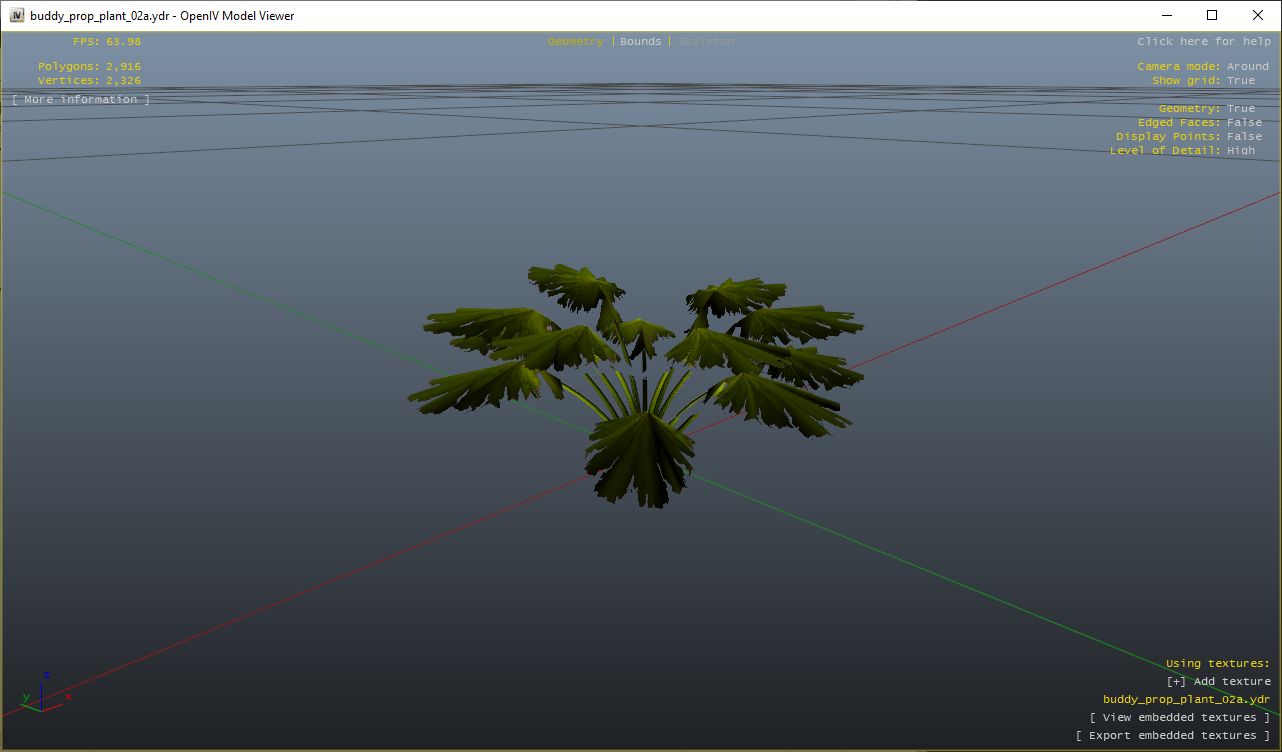Select buddy_prop_plant_02a.ydr texture source
Screen dimensions: 1282x752
click(x=1186, y=700)
